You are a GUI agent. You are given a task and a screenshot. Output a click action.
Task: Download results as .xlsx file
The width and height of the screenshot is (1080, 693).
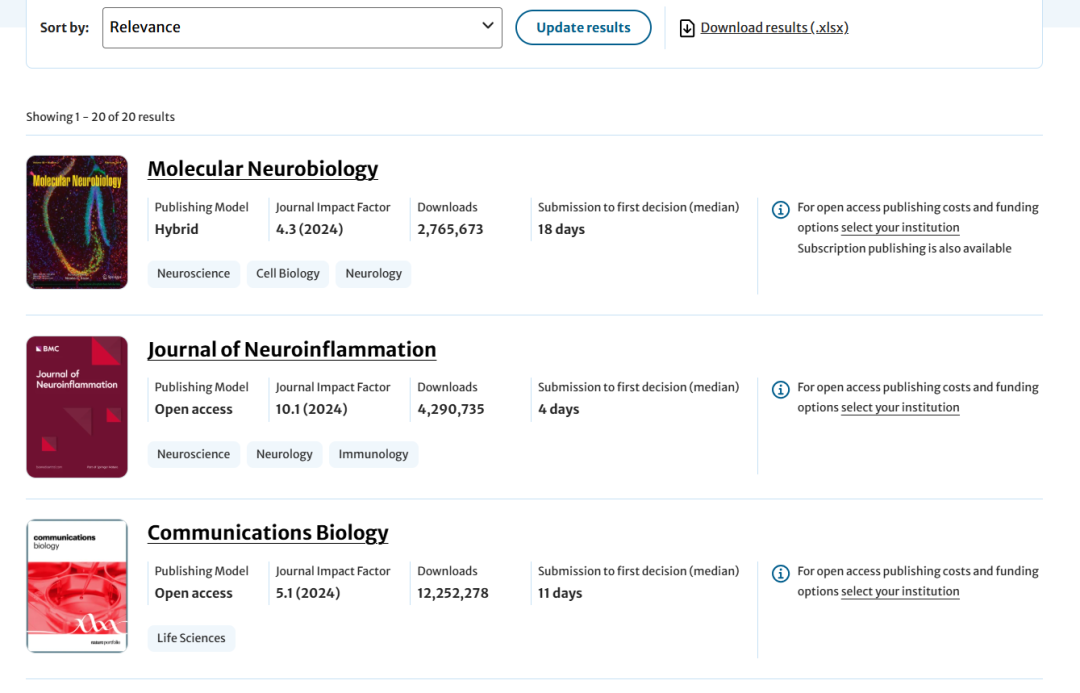click(x=774, y=28)
